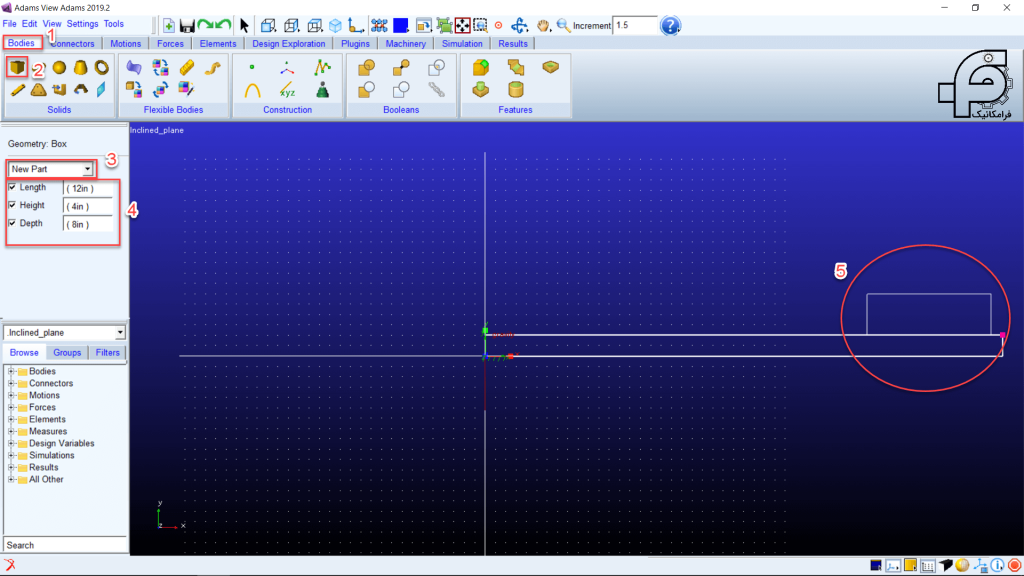Click the construction Point tool

[252, 67]
